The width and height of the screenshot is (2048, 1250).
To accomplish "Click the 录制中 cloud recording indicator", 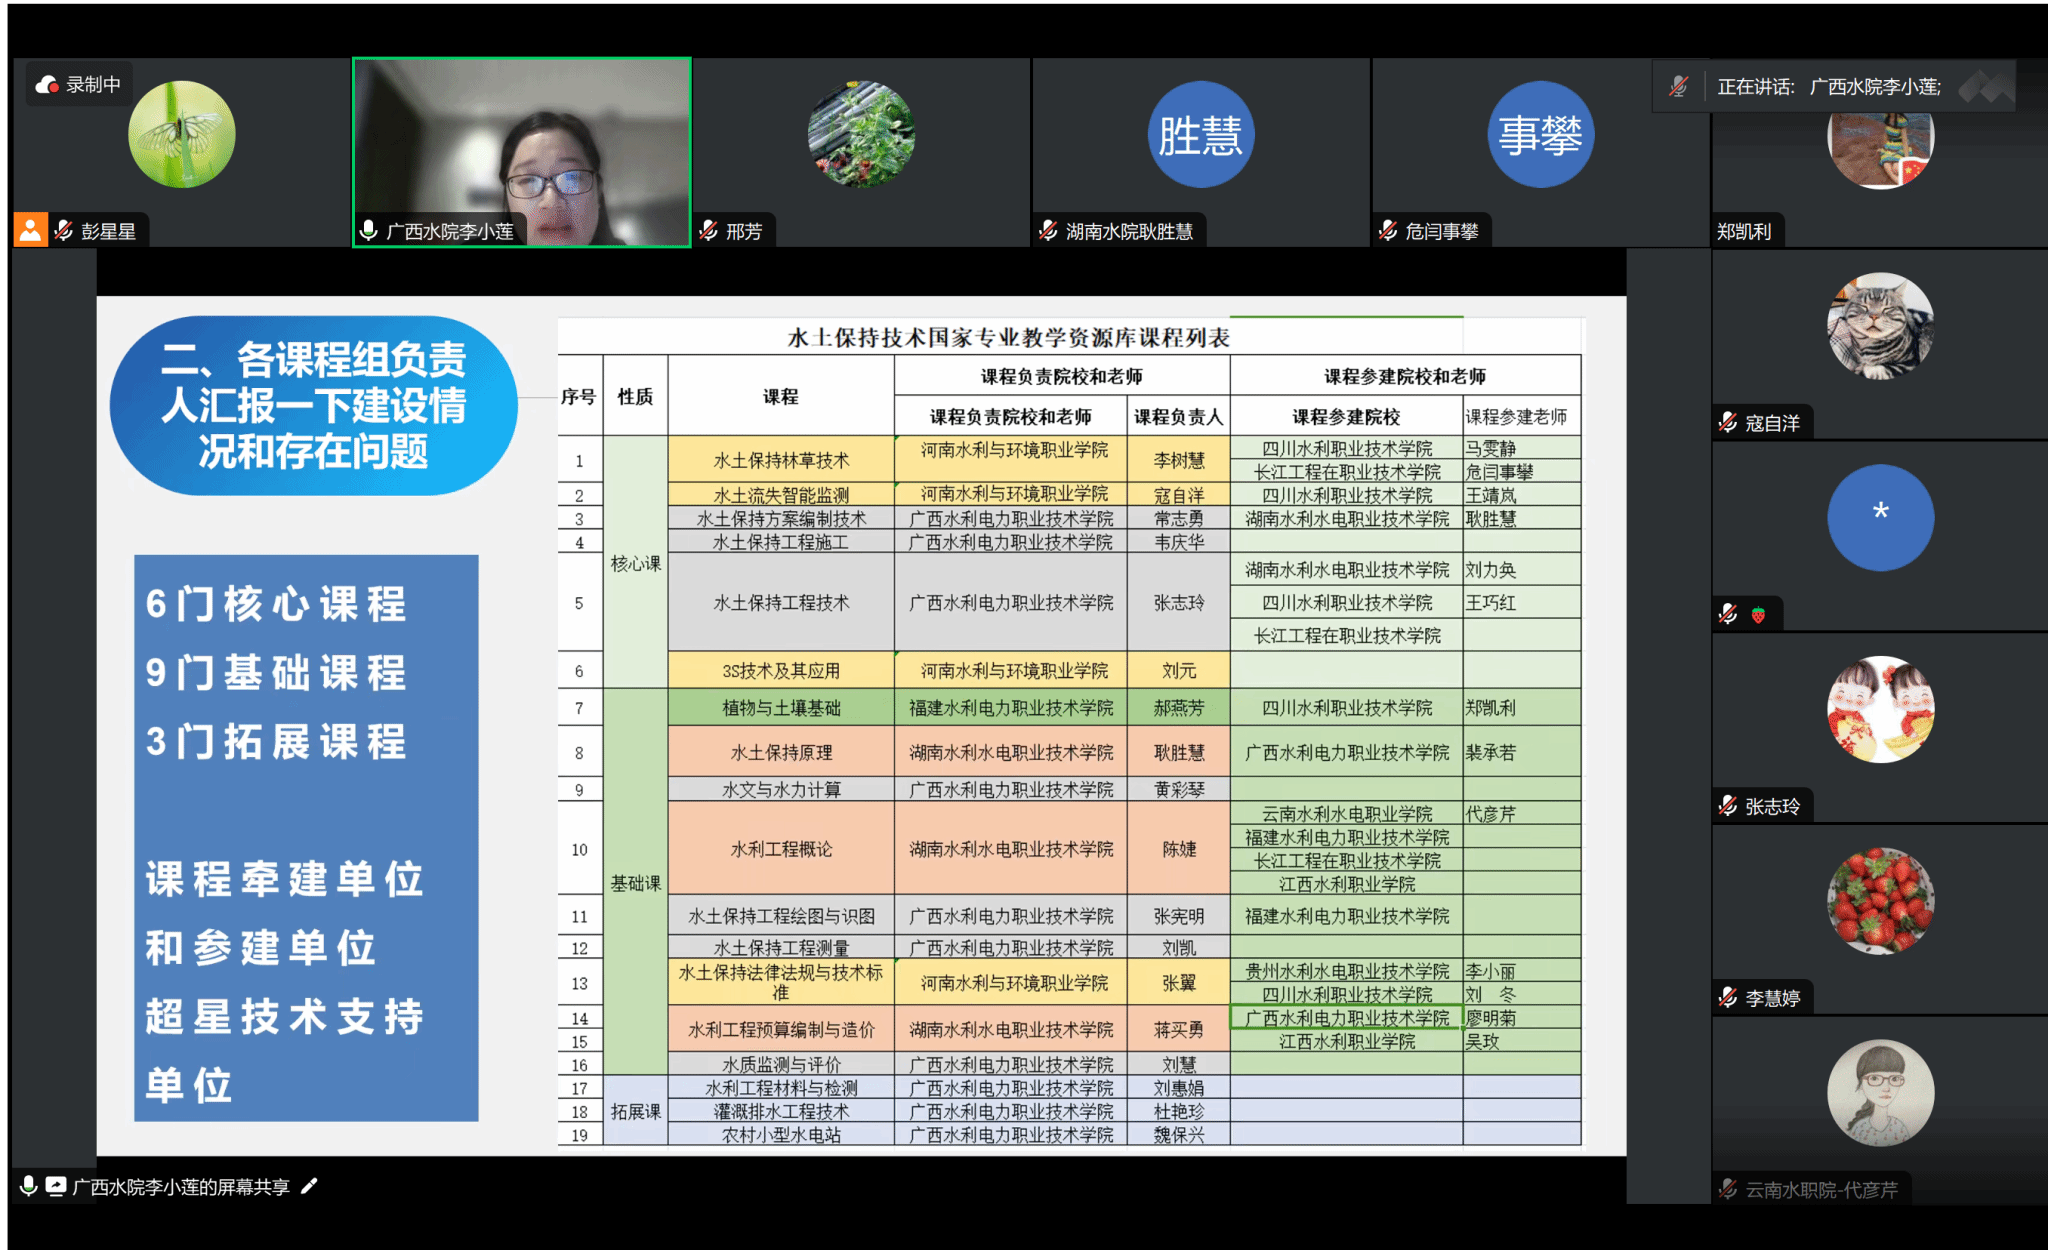I will [x=79, y=85].
